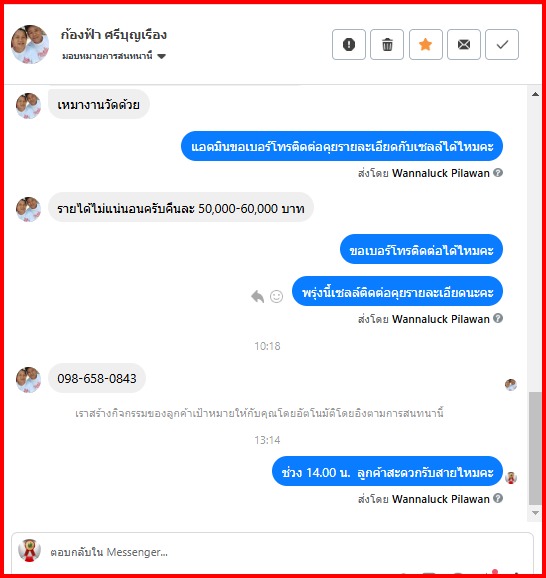Delete conversation with trash icon
The image size is (546, 578).
pos(387,45)
